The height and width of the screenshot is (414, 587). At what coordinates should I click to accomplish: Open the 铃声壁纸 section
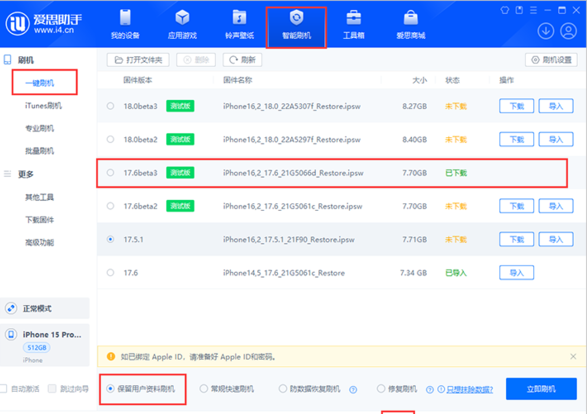[x=239, y=24]
